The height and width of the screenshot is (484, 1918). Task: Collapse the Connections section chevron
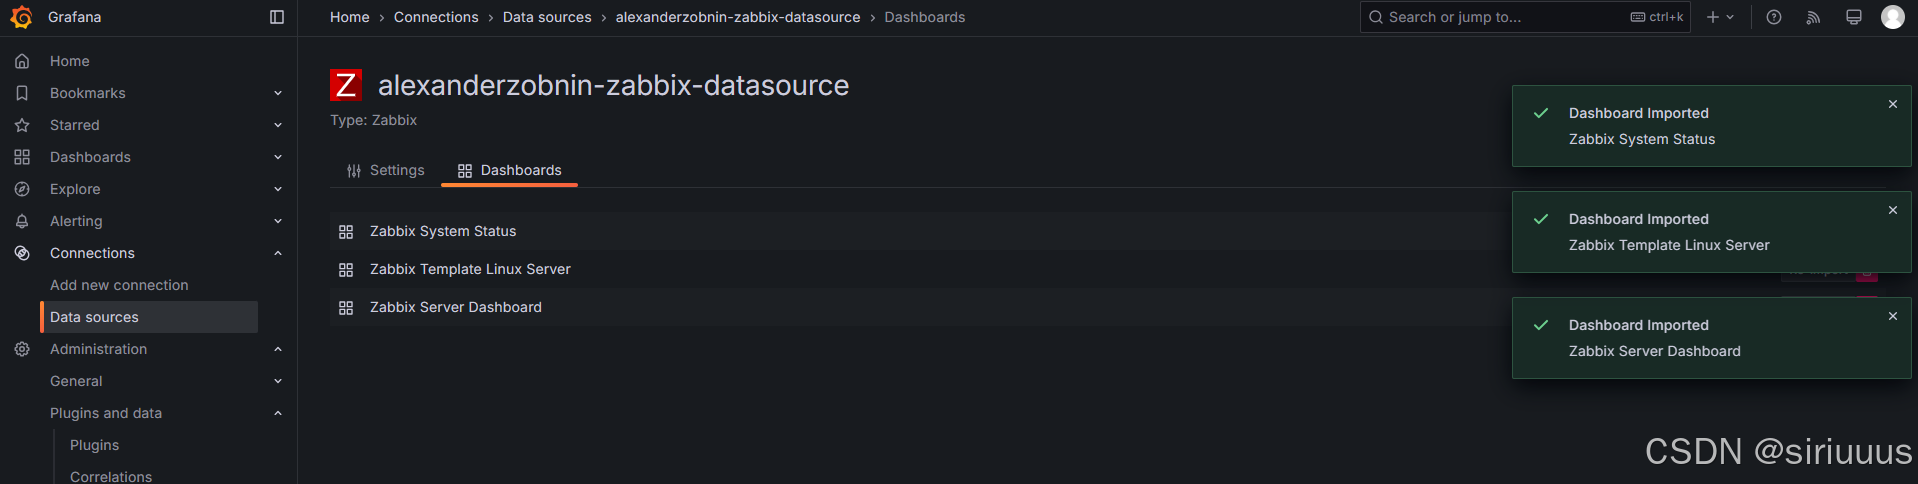278,253
